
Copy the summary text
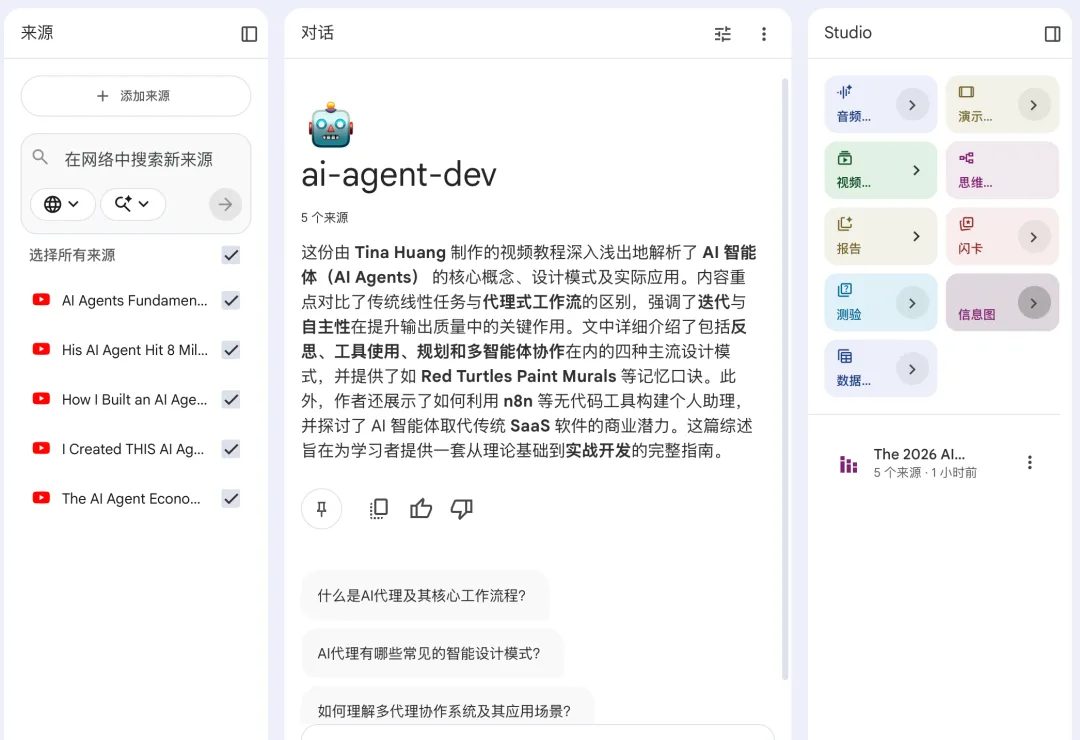point(379,508)
